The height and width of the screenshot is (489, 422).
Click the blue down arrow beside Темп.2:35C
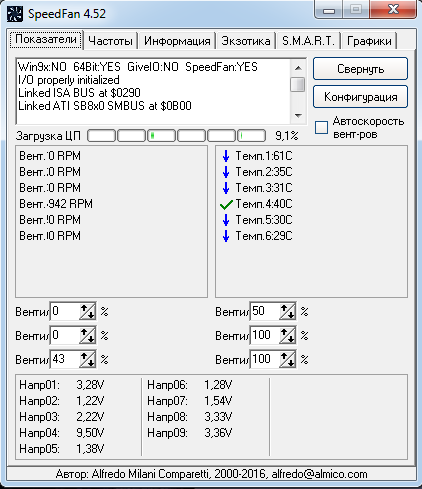tap(226, 172)
